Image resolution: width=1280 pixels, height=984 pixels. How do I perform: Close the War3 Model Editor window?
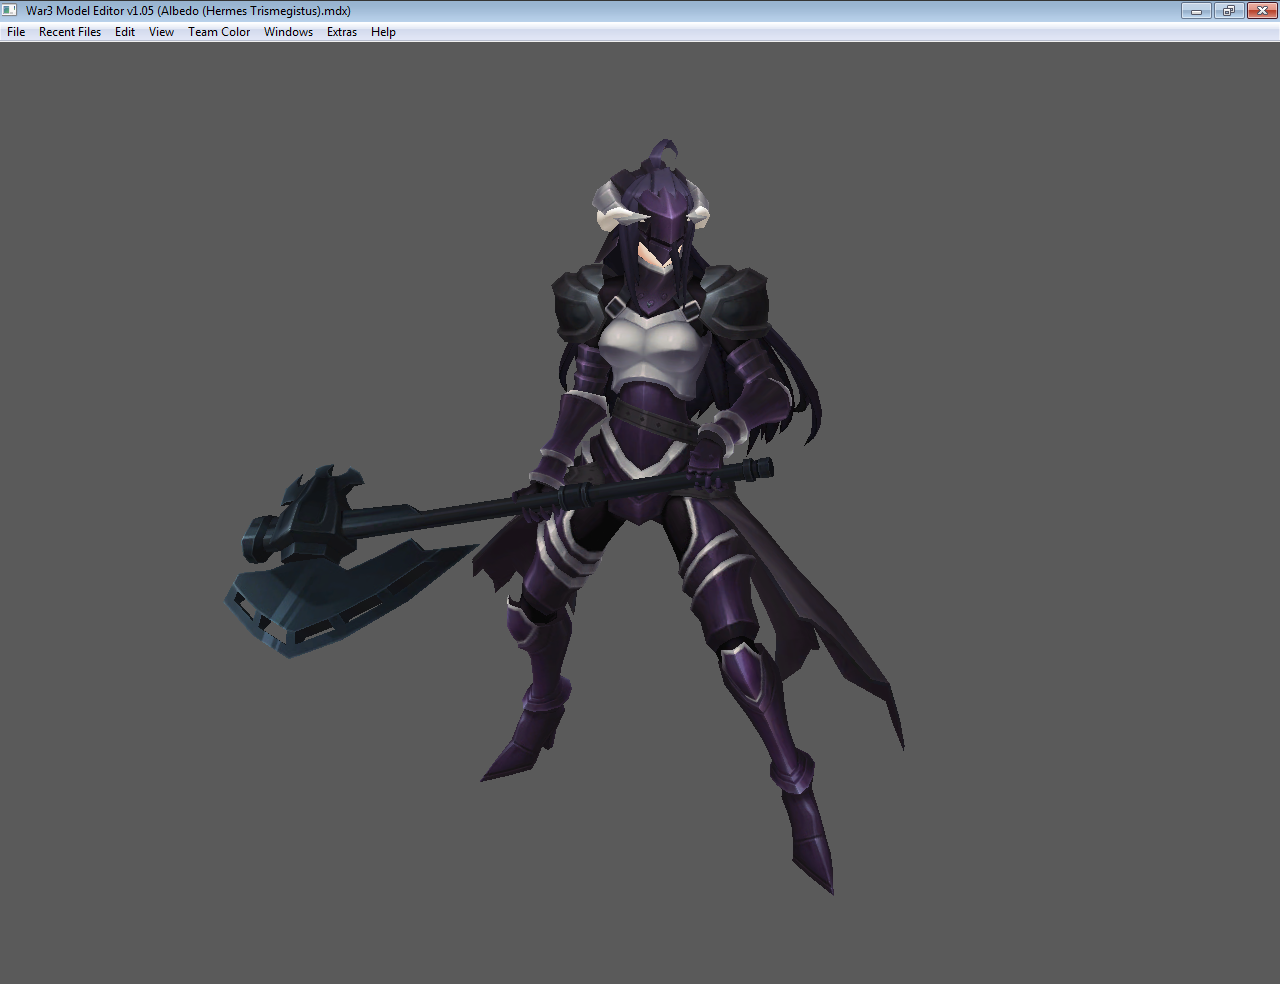coord(1260,11)
